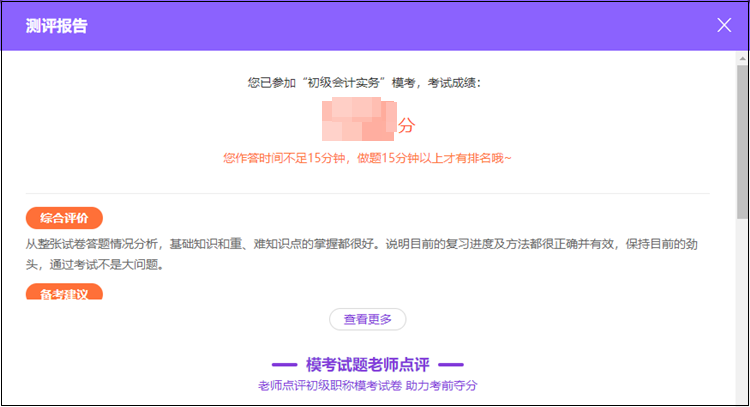This screenshot has width=750, height=407.
Task: Click the 您作答时间不足15分钟 notice
Action: [367, 158]
